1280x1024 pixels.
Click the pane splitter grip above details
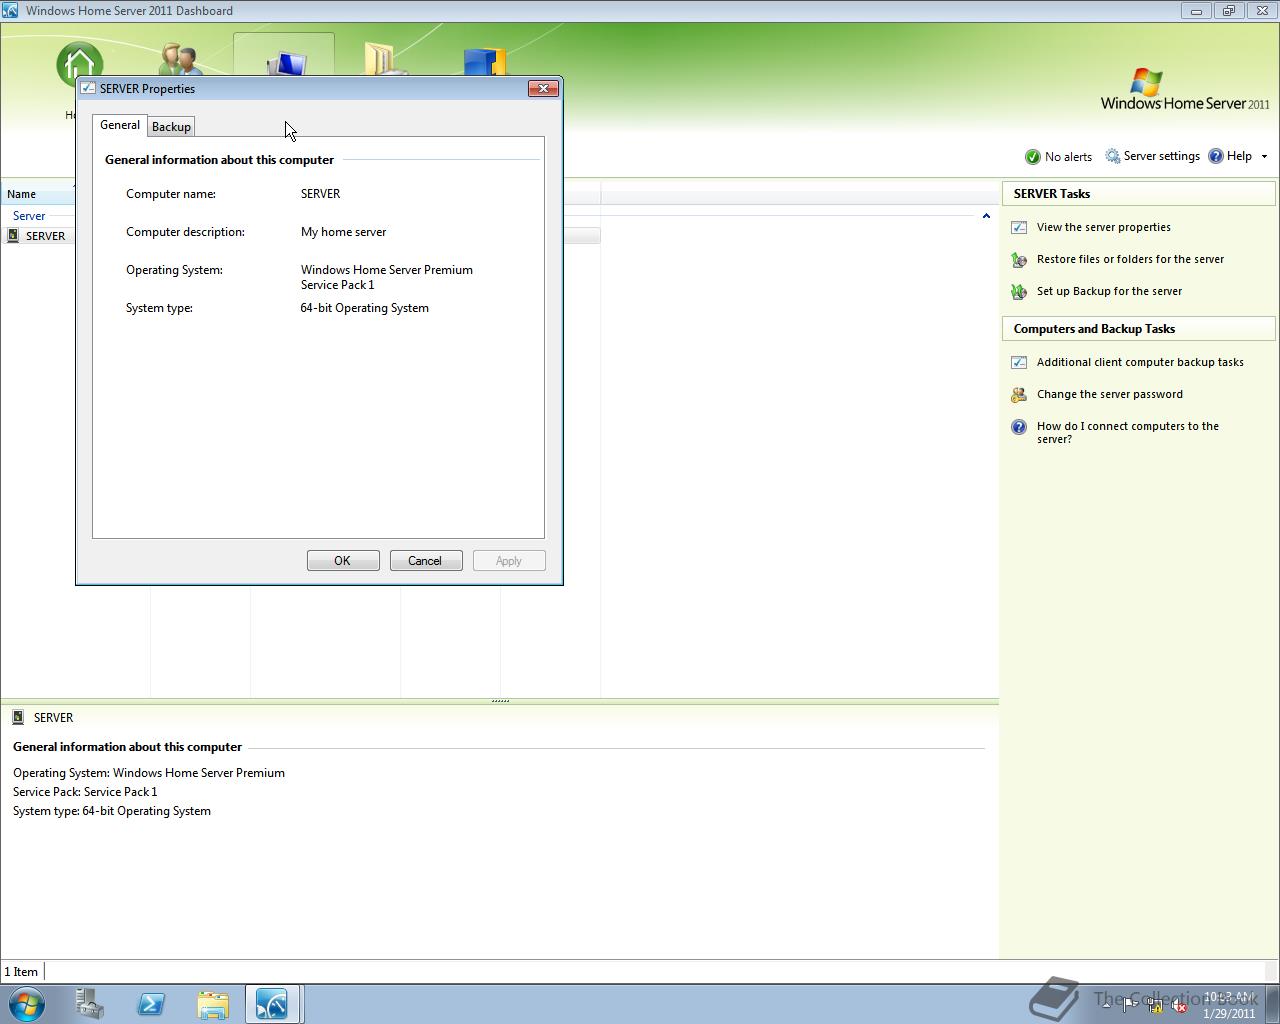(x=500, y=701)
